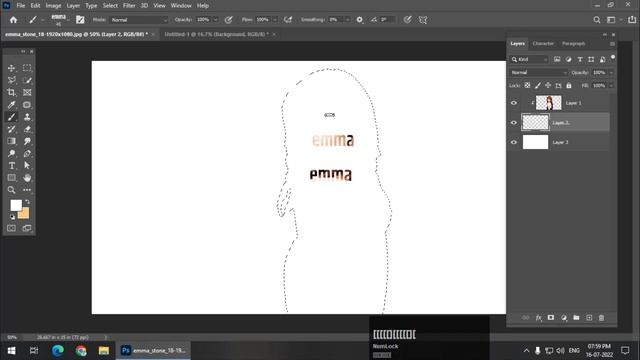Screen dimensions: 640x360
Task: Select the Spot Healing Brush tool
Action: (27, 105)
